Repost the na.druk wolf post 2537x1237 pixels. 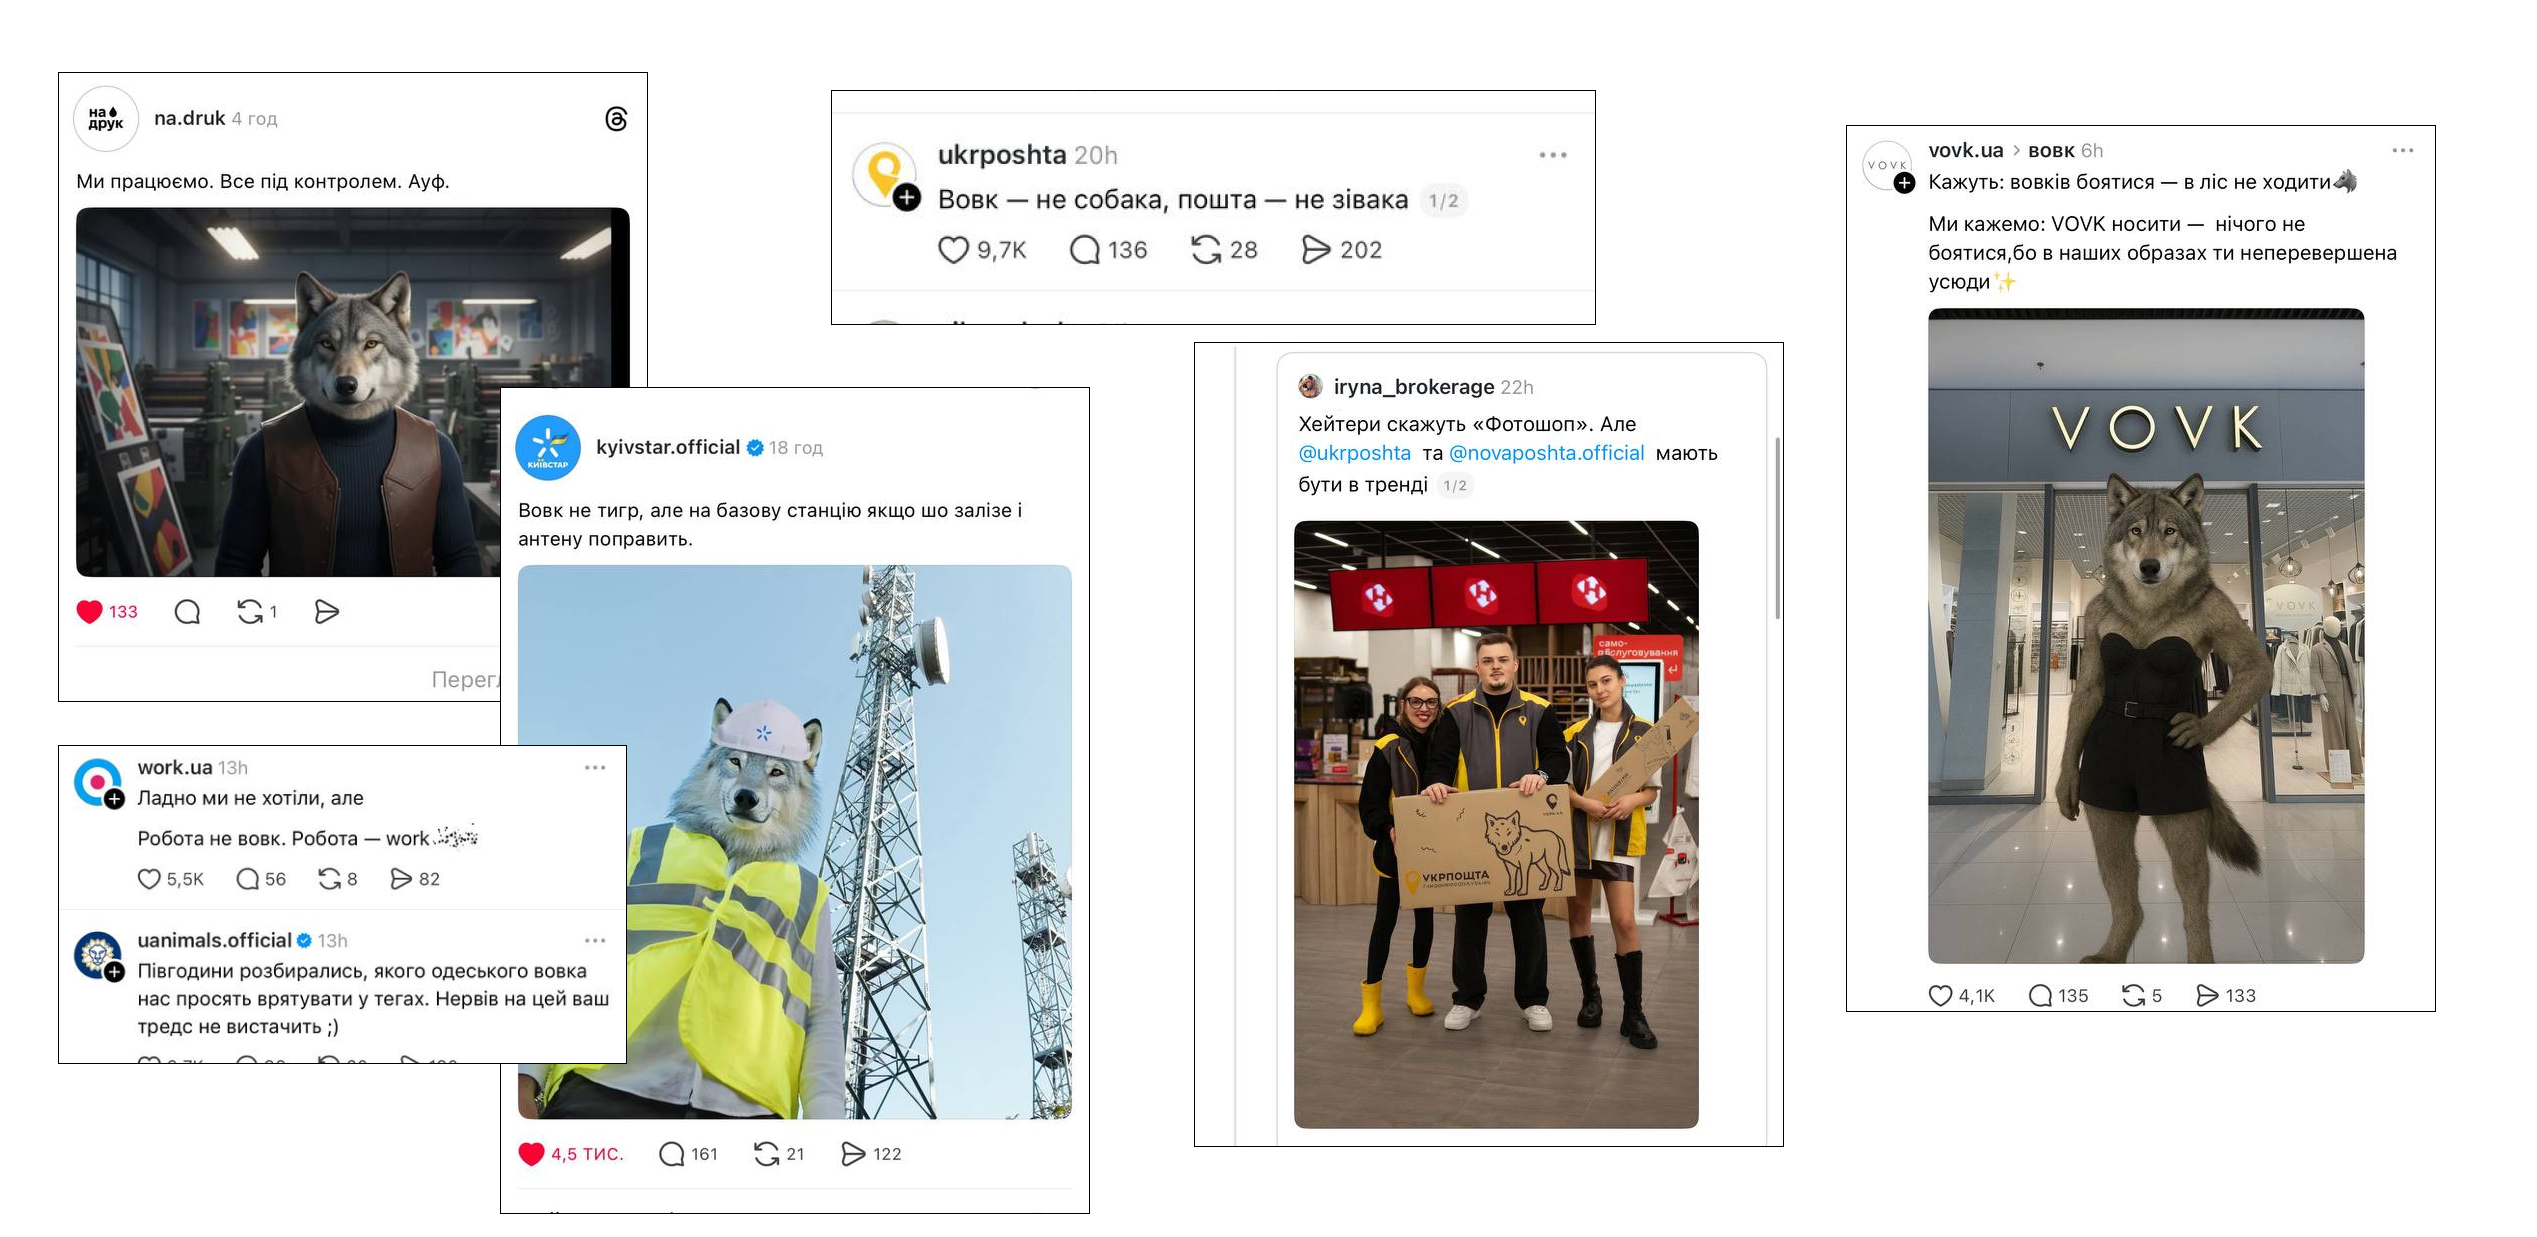[249, 611]
